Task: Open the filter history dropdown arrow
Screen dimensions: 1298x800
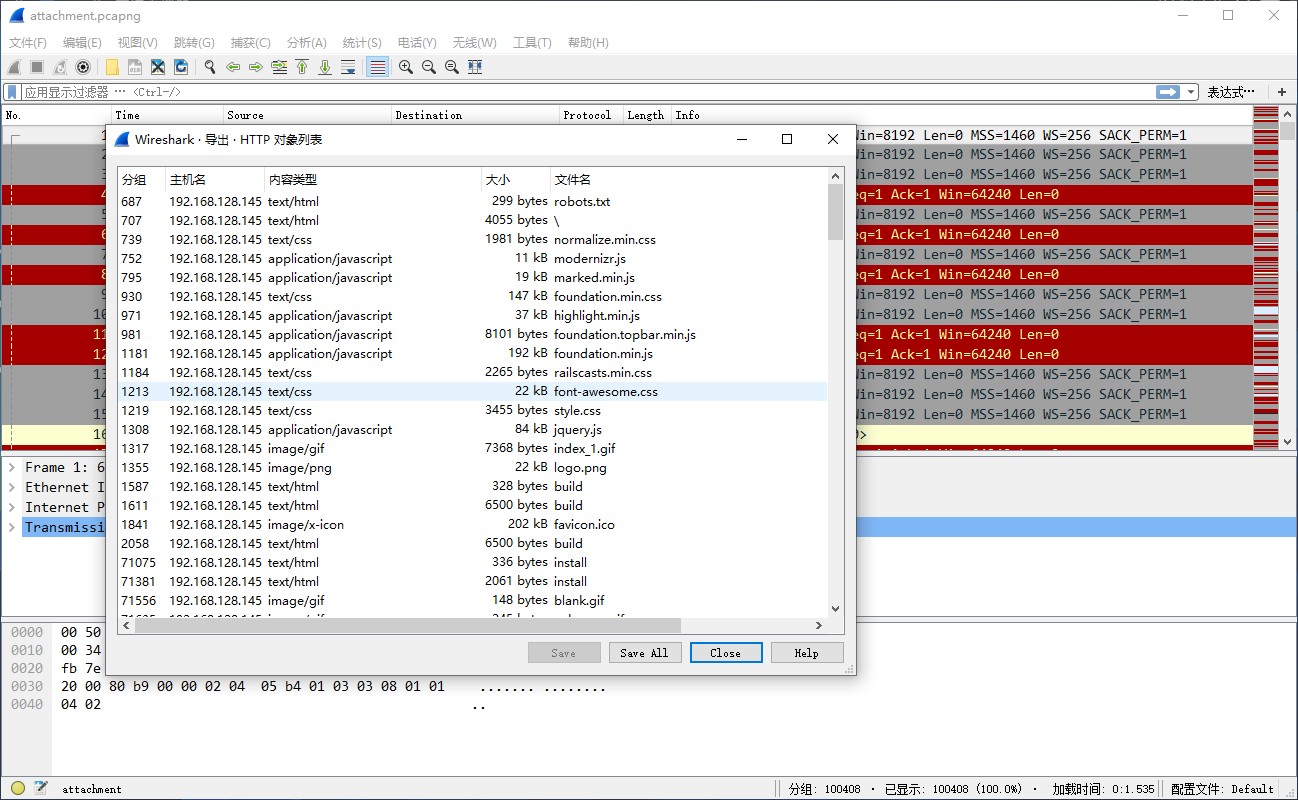Action: (x=1191, y=92)
